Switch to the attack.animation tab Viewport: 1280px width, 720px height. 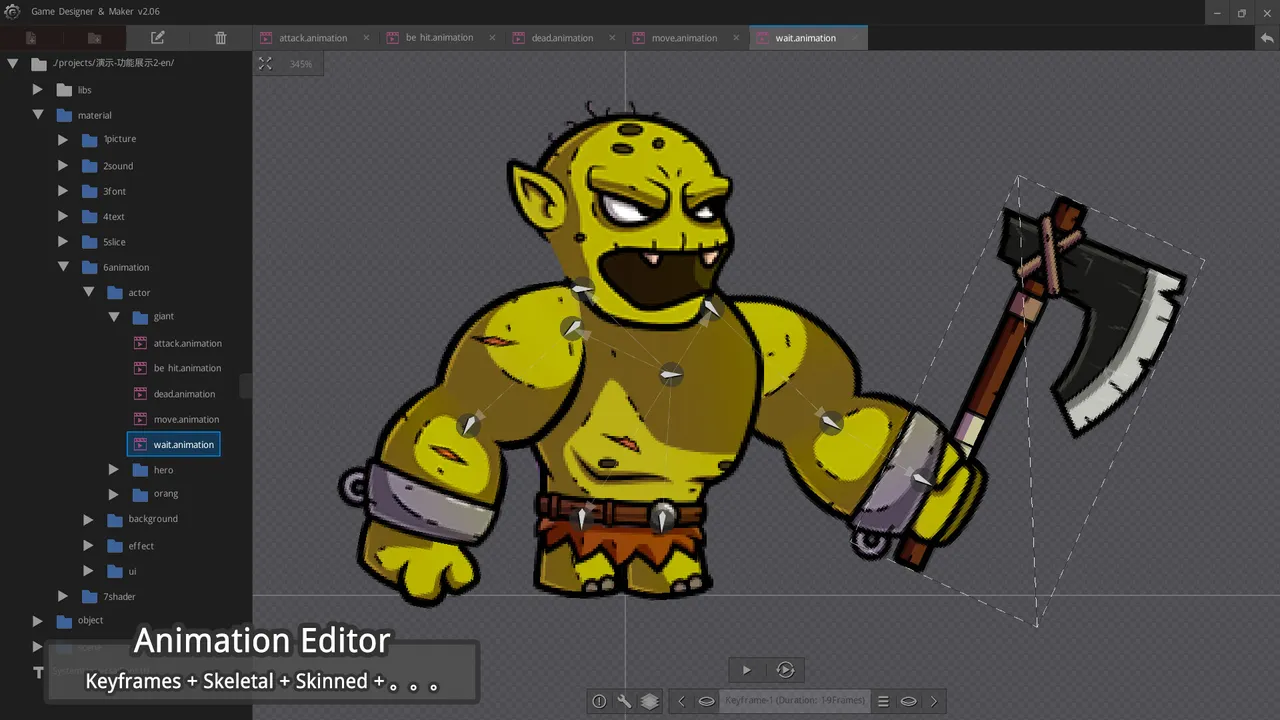pyautogui.click(x=313, y=38)
